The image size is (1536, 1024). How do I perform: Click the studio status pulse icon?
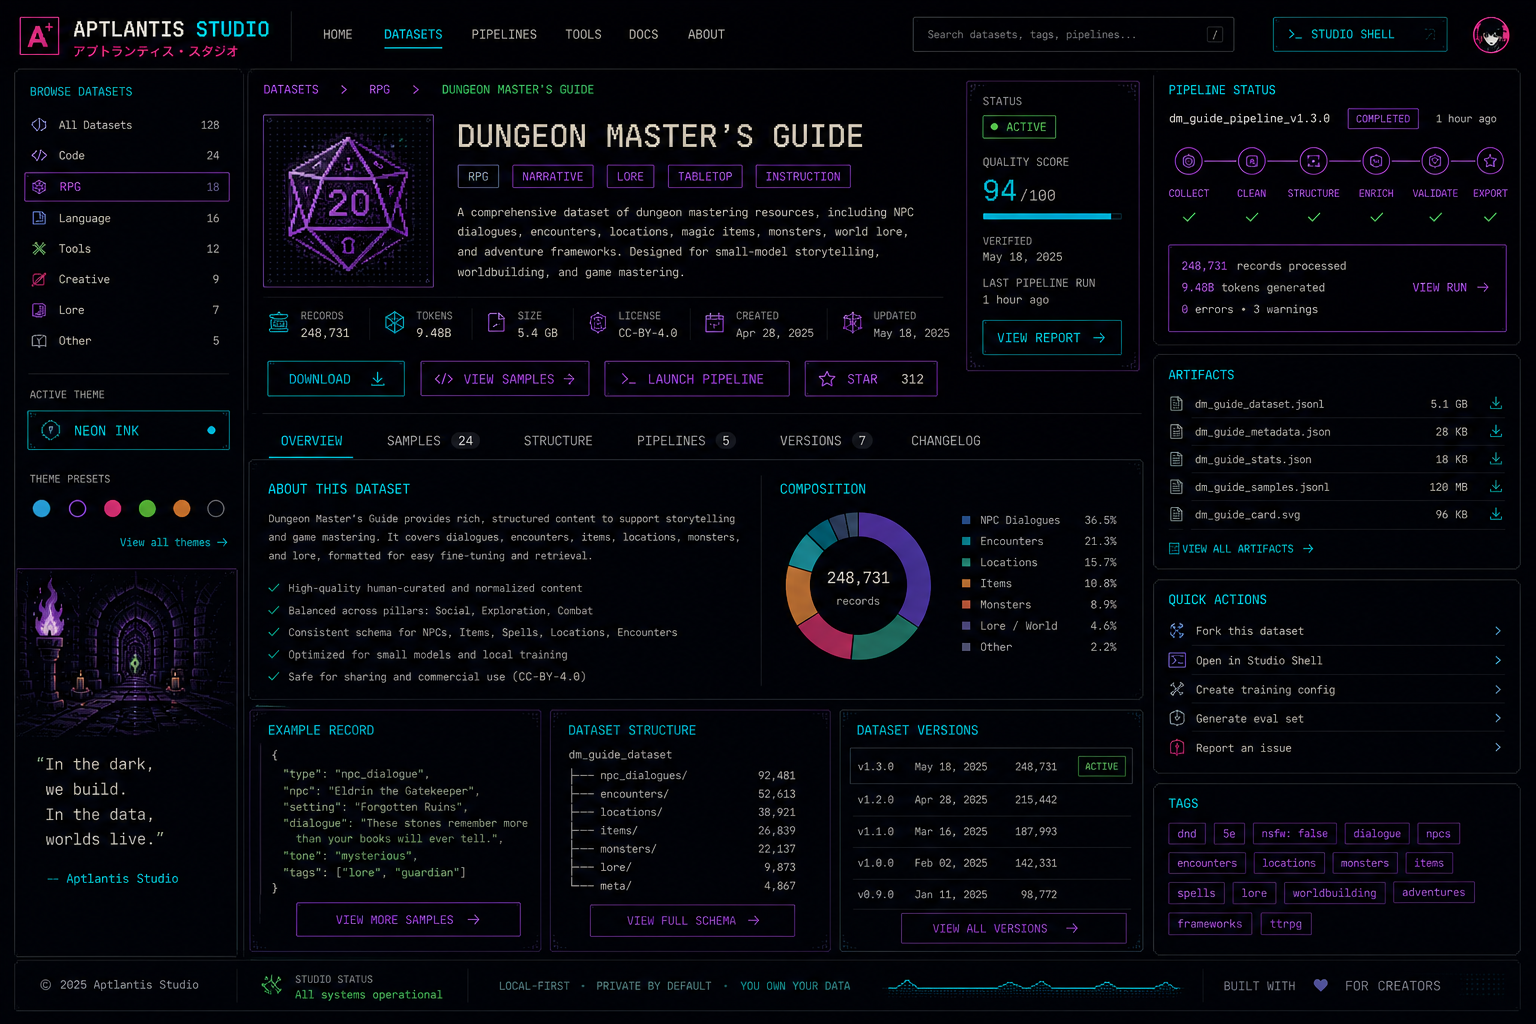tap(271, 985)
